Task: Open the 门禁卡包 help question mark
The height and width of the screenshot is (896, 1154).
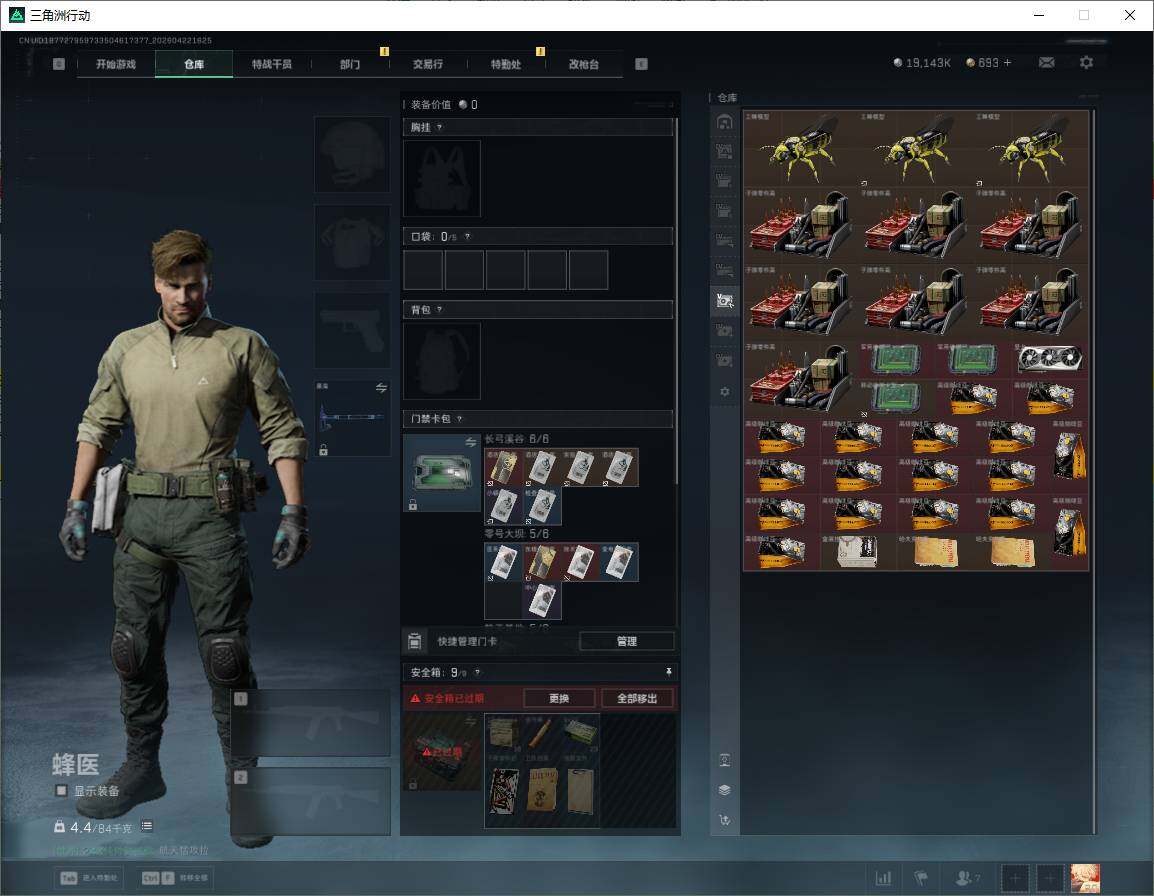Action: (x=459, y=419)
